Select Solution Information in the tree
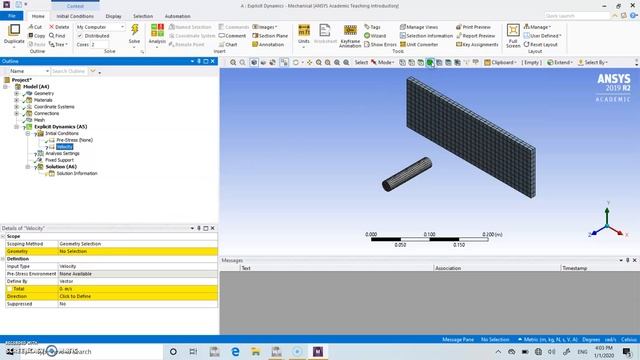This screenshot has width=640, height=360. 77,173
